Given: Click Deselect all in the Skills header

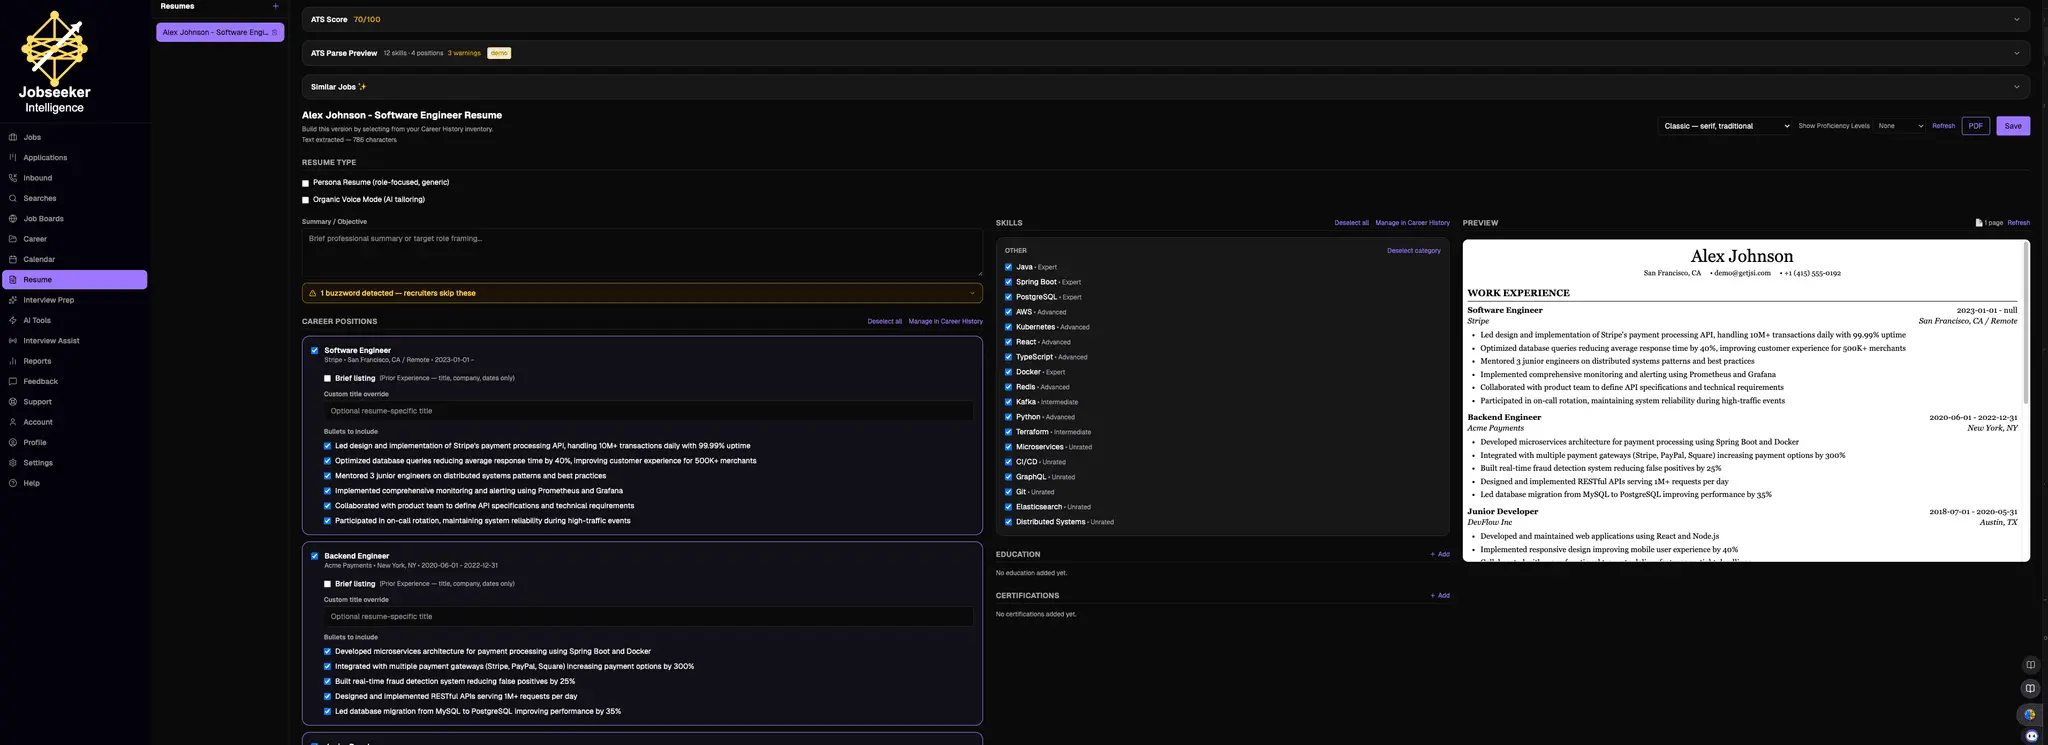Looking at the screenshot, I should (x=1351, y=223).
